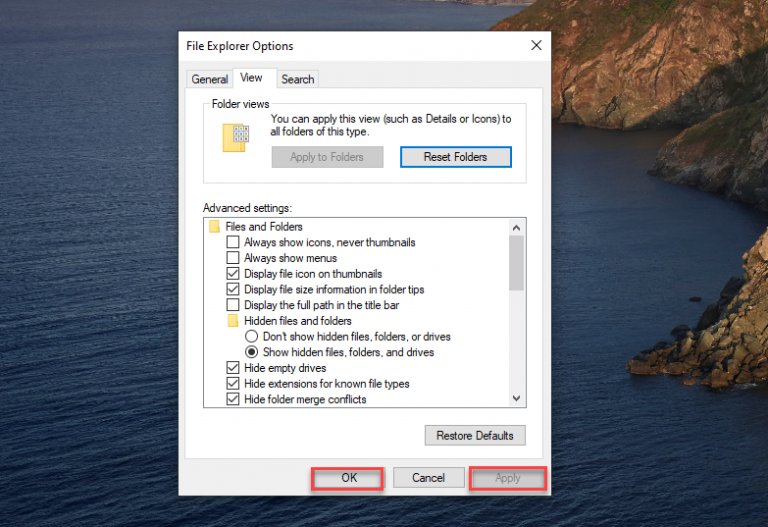
Task: Click the Folder views icon
Action: (x=236, y=138)
